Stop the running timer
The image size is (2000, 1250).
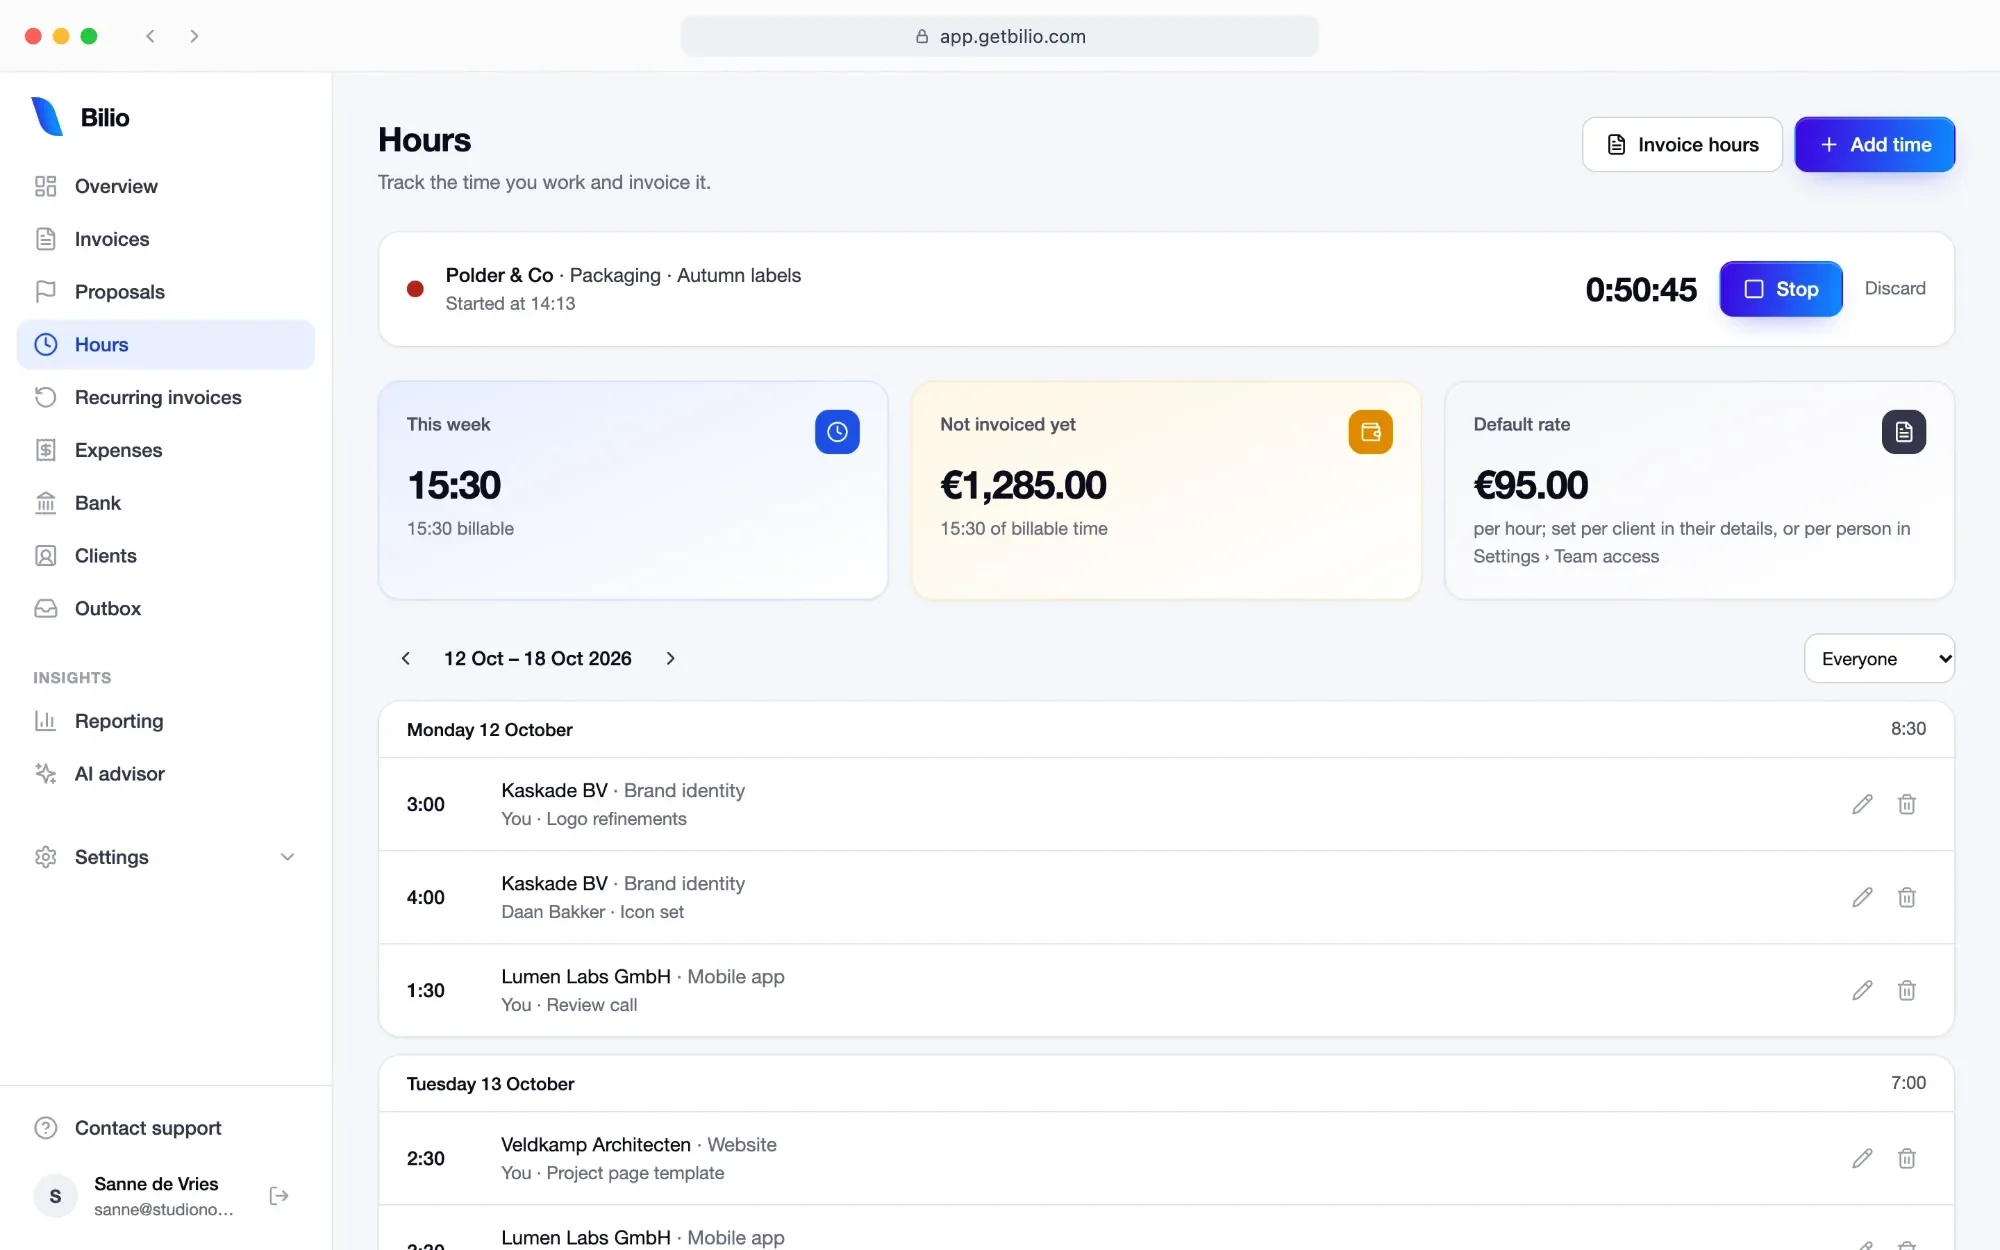pos(1781,289)
